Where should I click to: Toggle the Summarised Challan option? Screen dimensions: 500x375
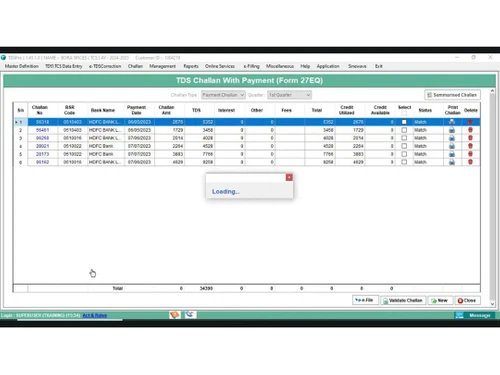pyautogui.click(x=452, y=95)
